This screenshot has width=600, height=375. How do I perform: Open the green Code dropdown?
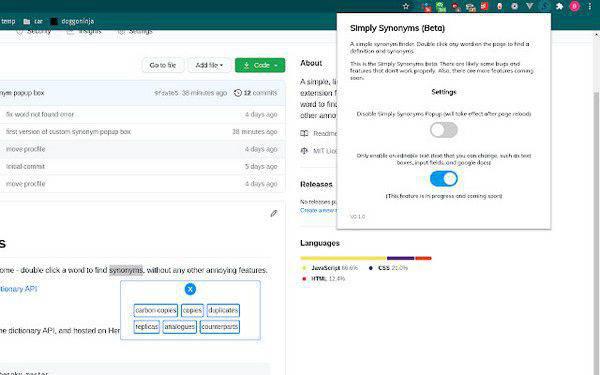point(260,65)
